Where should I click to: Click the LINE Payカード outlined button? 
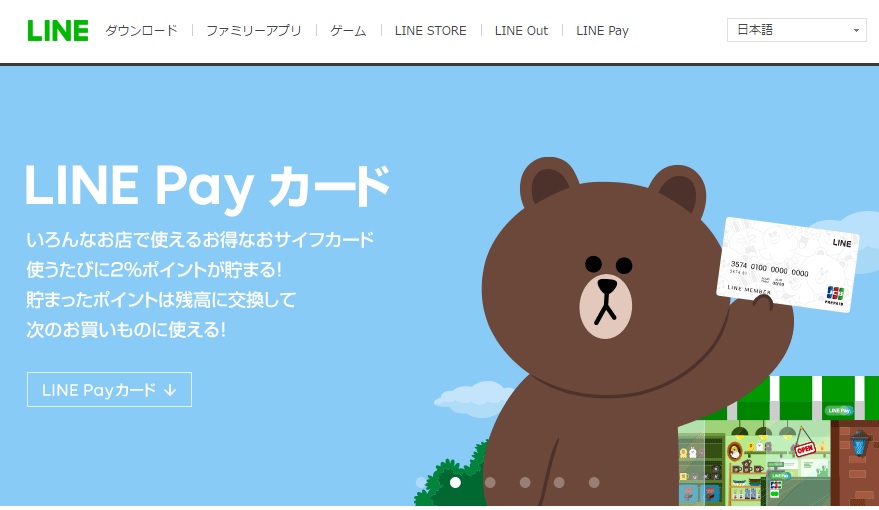[x=109, y=390]
